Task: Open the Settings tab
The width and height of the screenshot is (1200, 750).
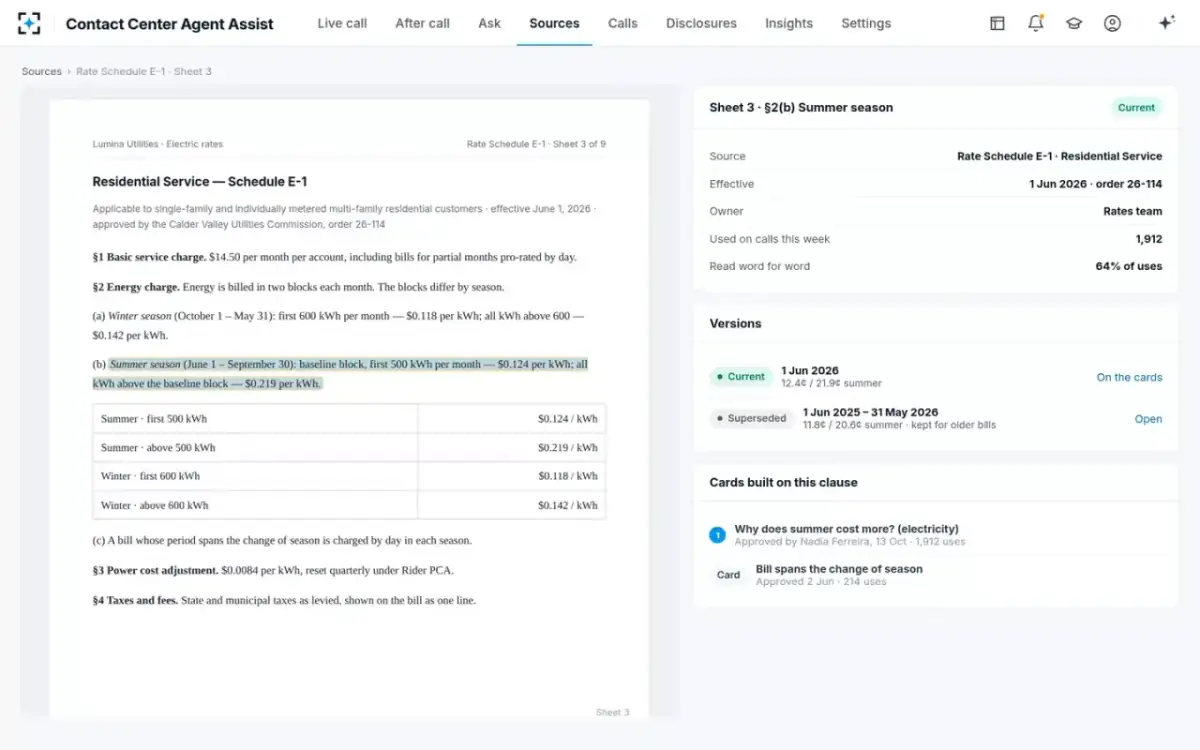Action: coord(866,23)
